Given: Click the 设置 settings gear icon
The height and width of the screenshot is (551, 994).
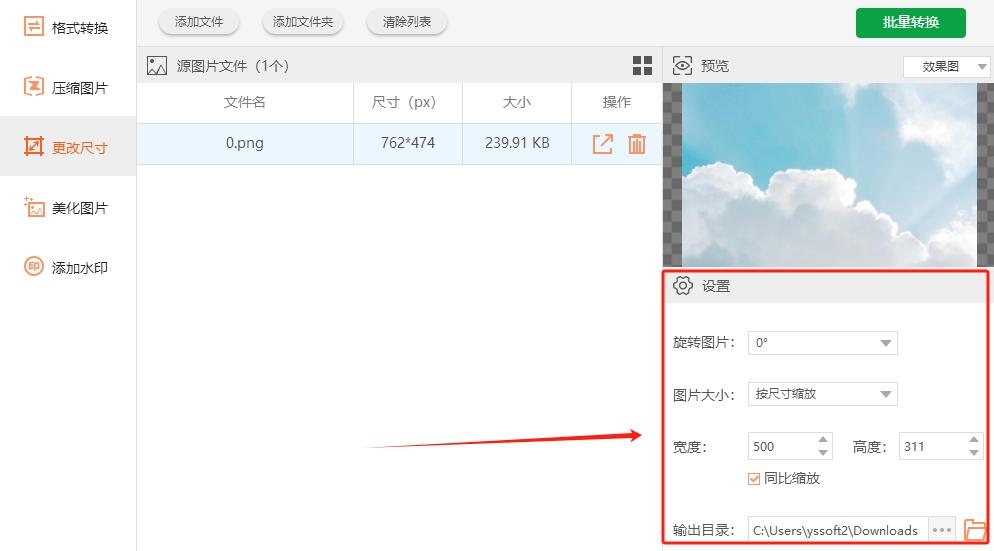Looking at the screenshot, I should pos(683,286).
